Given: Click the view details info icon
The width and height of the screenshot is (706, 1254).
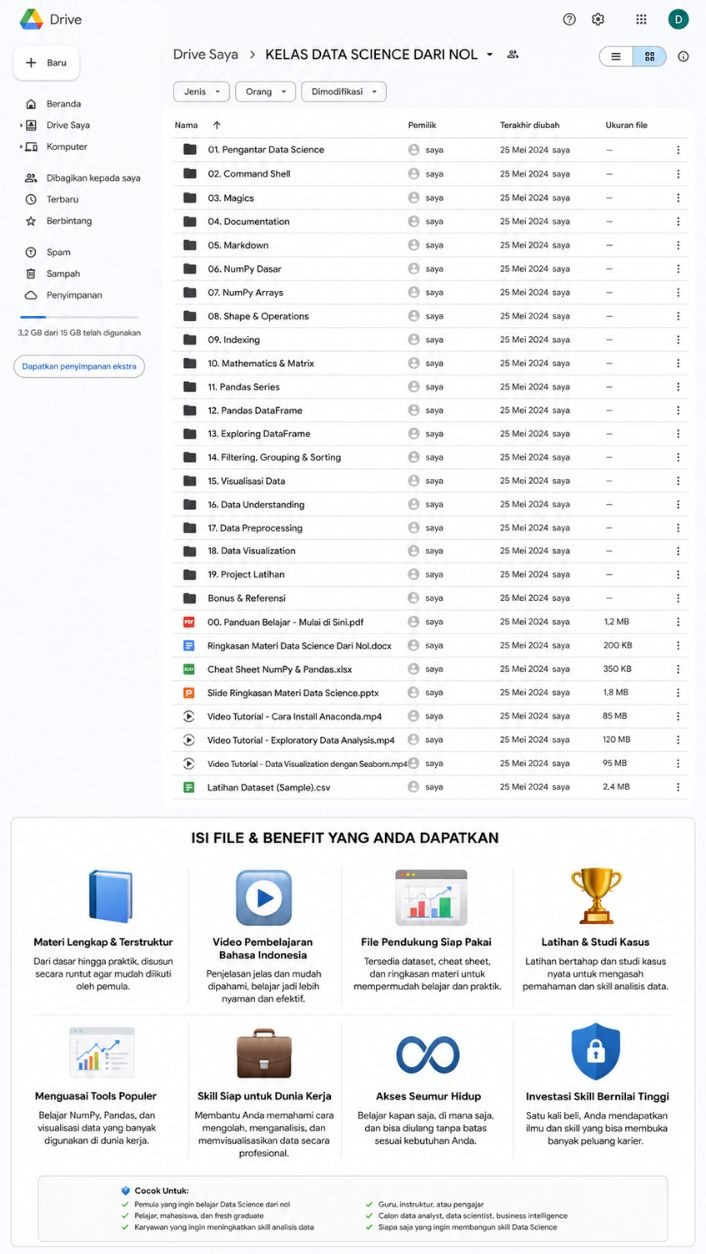Looking at the screenshot, I should coord(683,57).
